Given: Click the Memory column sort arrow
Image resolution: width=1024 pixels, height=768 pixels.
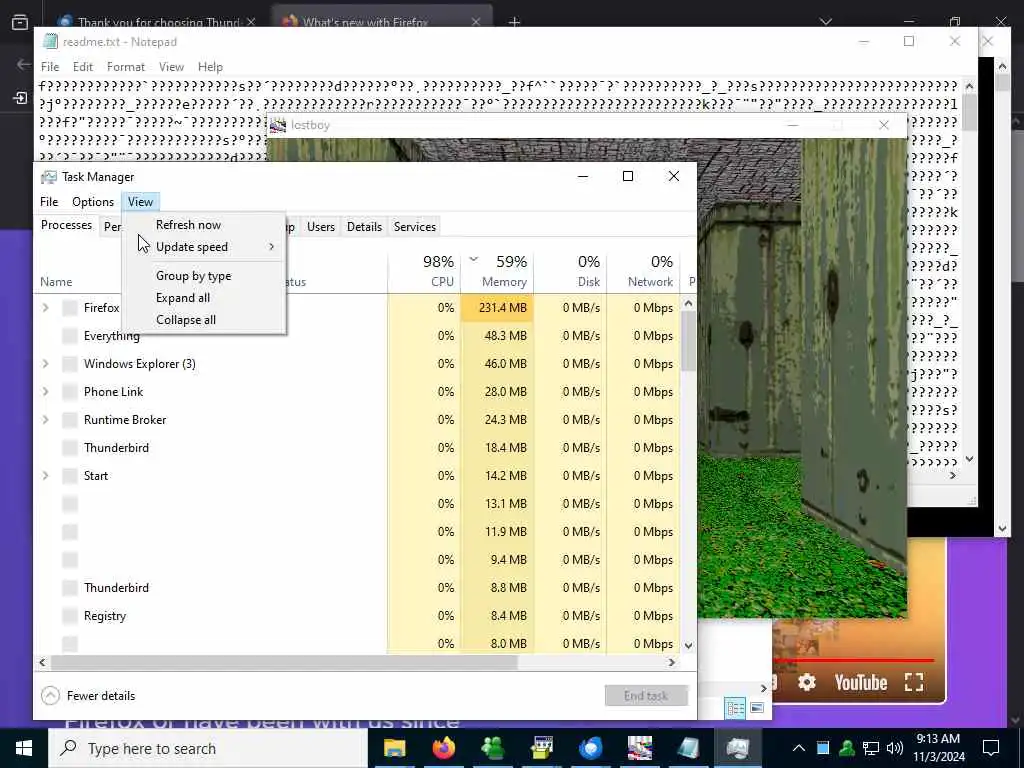Looking at the screenshot, I should (x=473, y=259).
